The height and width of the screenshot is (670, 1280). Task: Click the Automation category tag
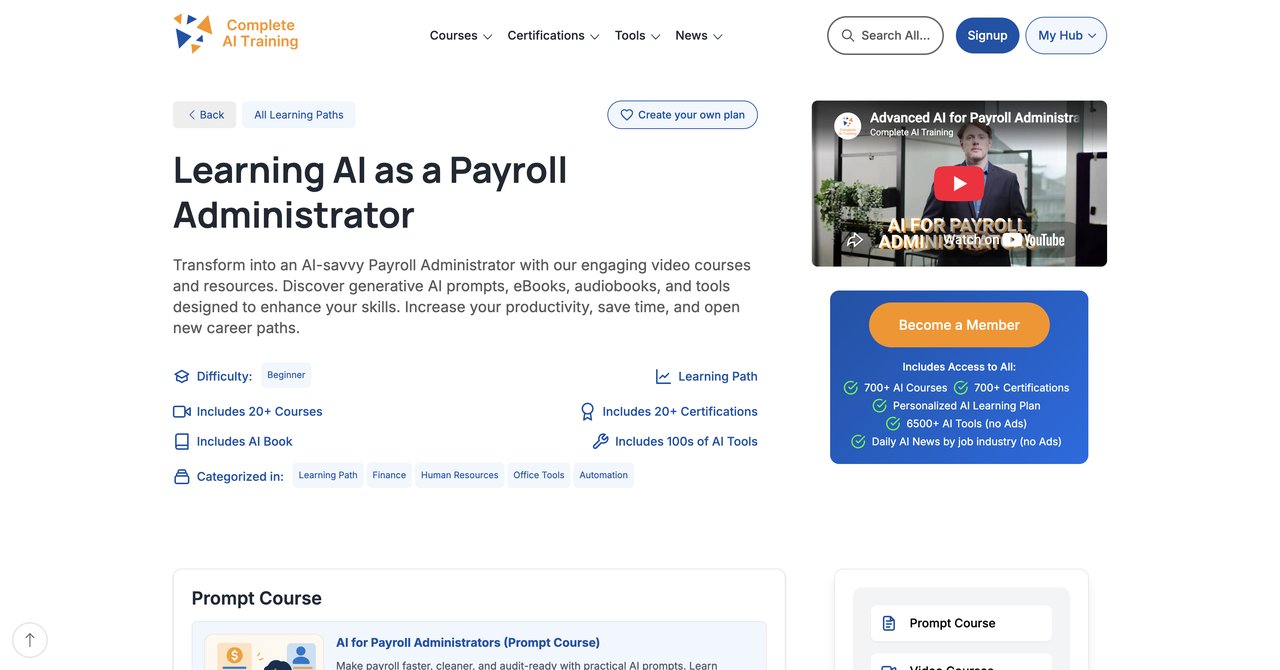point(604,475)
